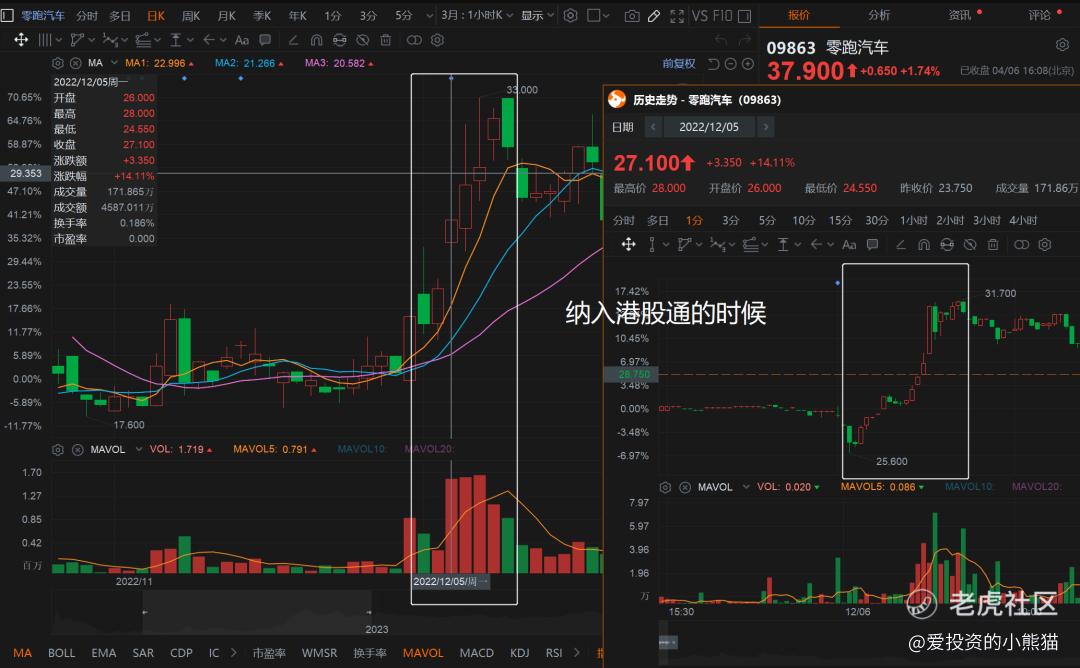
Task: Open chart settings hexagon gear in top bar
Action: tap(570, 15)
